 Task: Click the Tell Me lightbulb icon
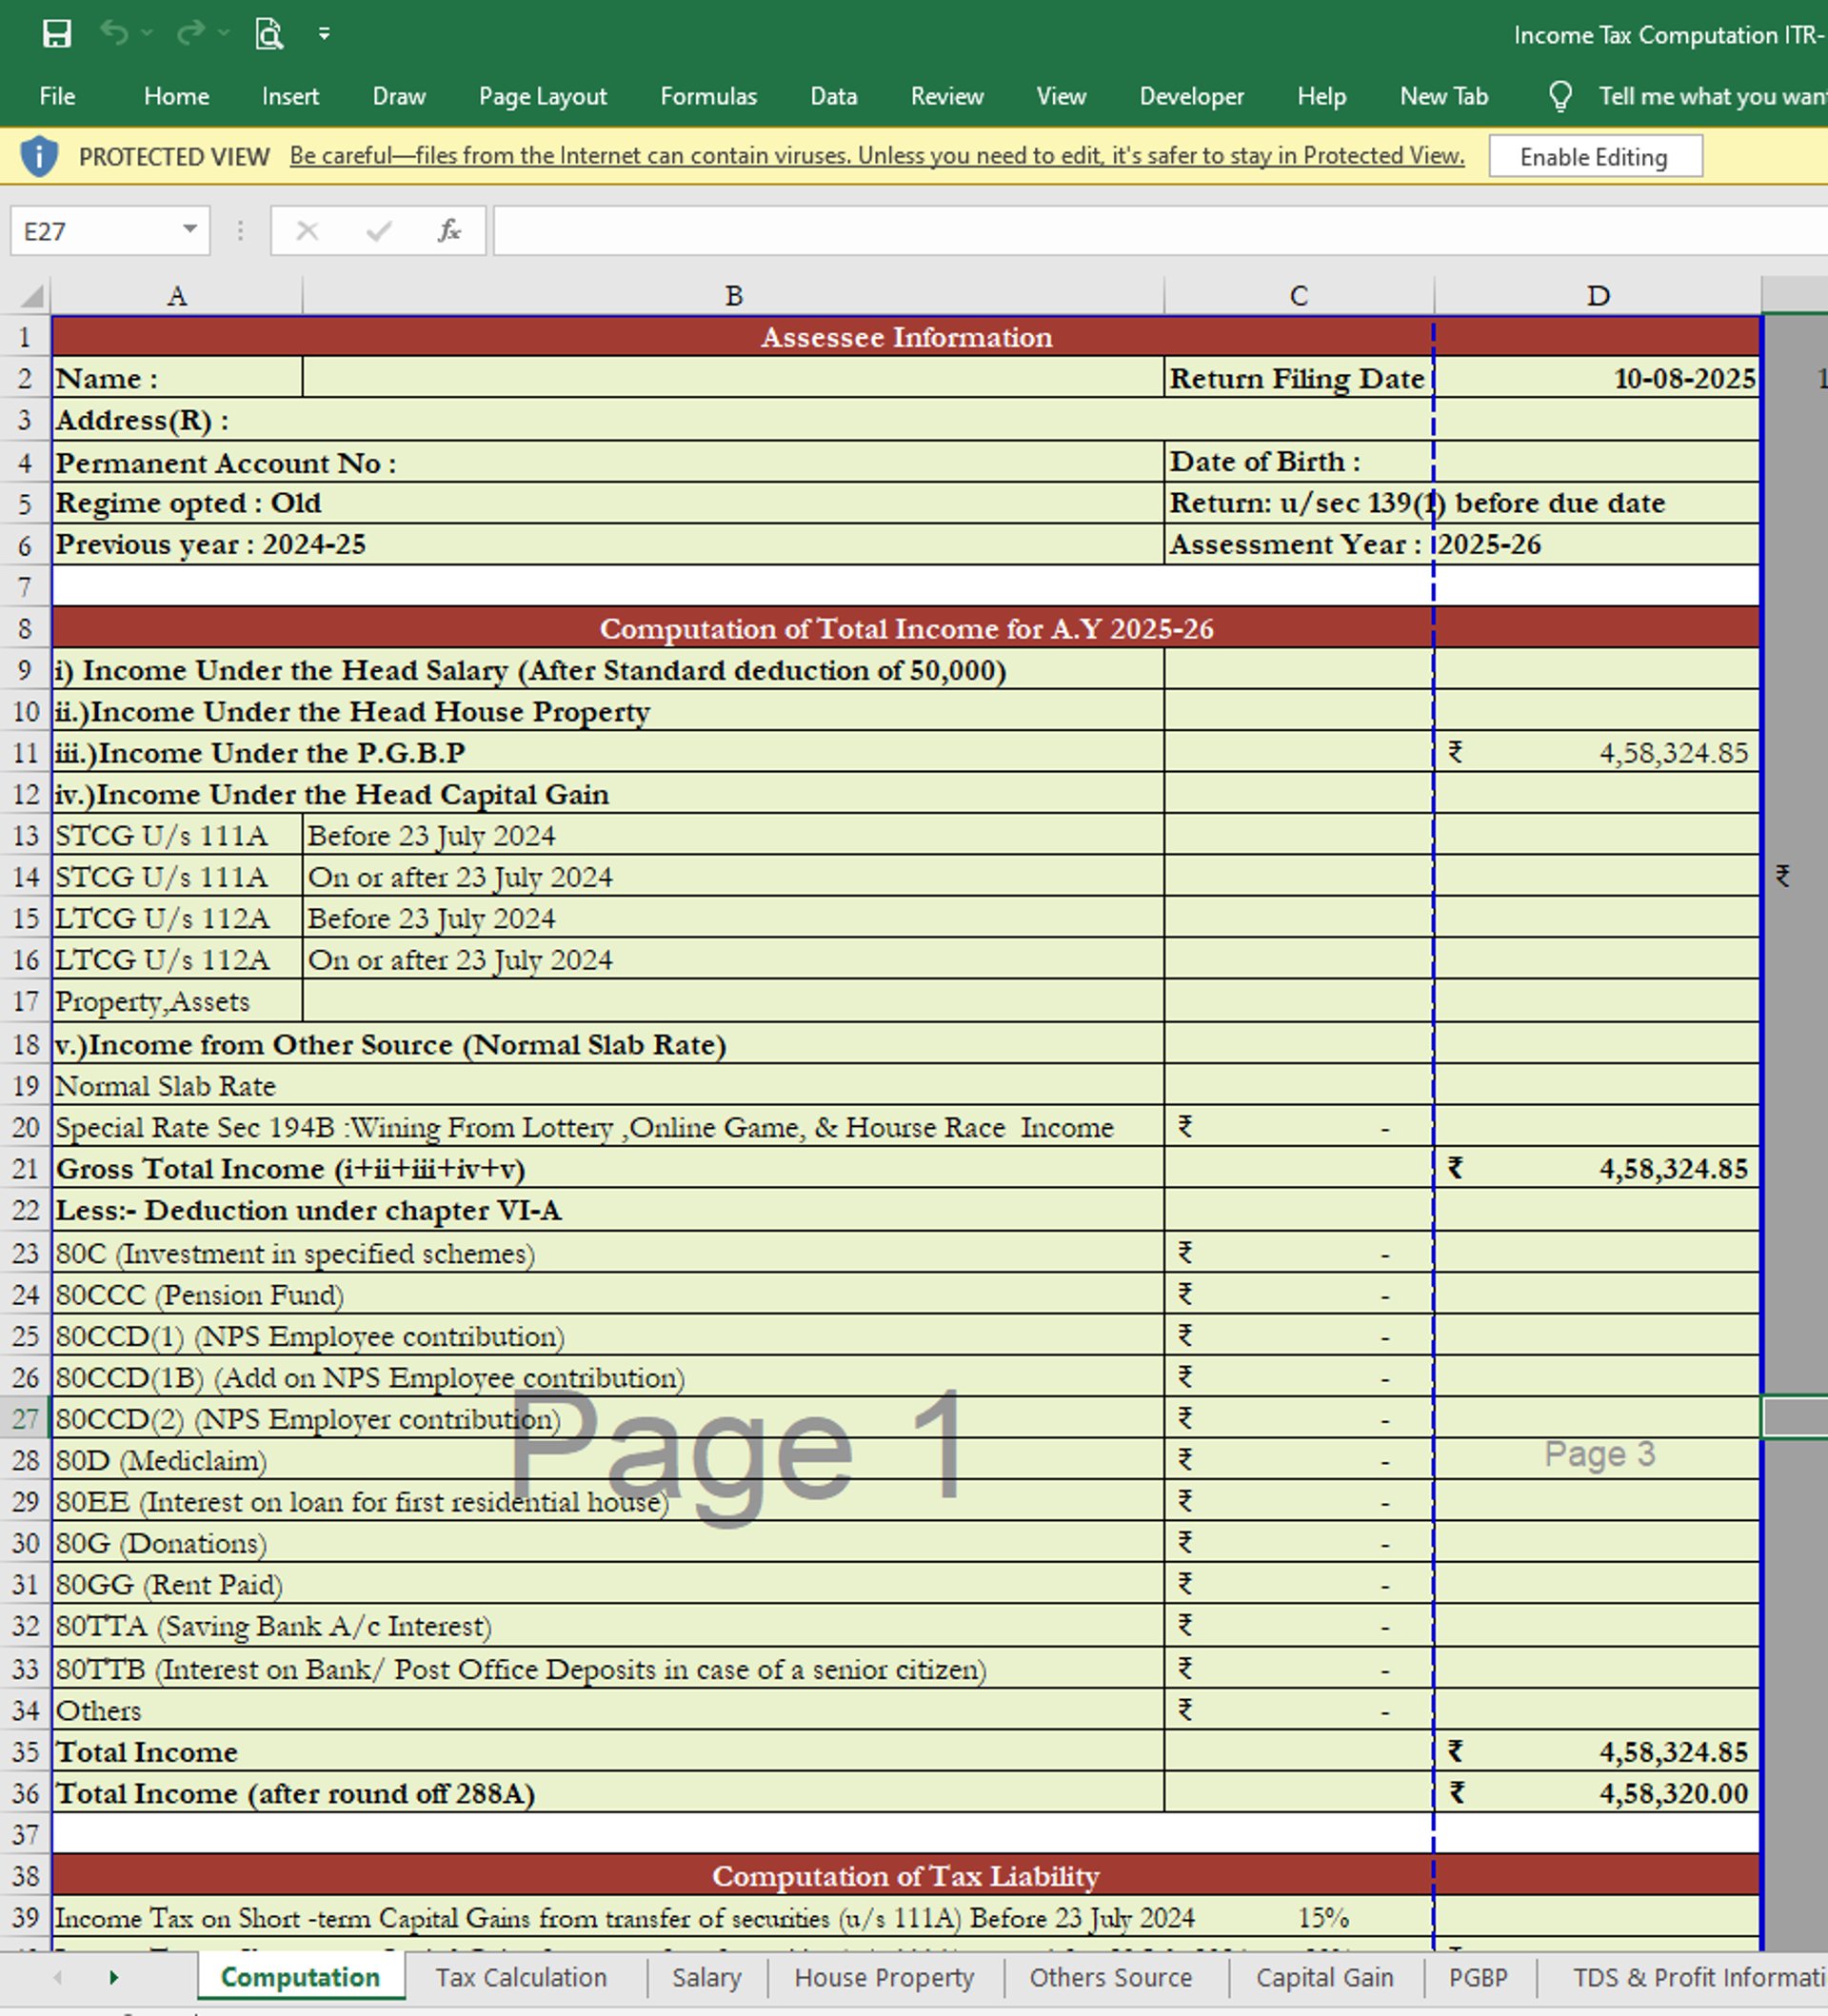[x=1559, y=96]
